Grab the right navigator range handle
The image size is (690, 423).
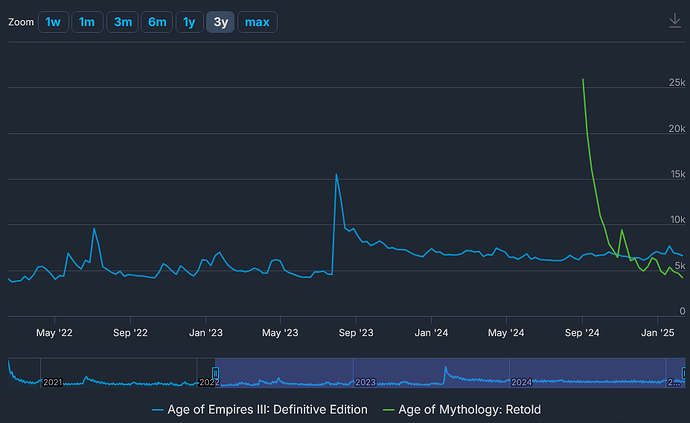pos(684,373)
